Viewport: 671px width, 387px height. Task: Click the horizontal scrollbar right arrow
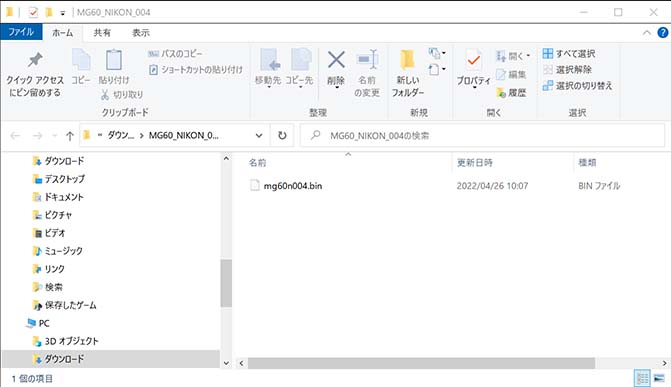(665, 363)
